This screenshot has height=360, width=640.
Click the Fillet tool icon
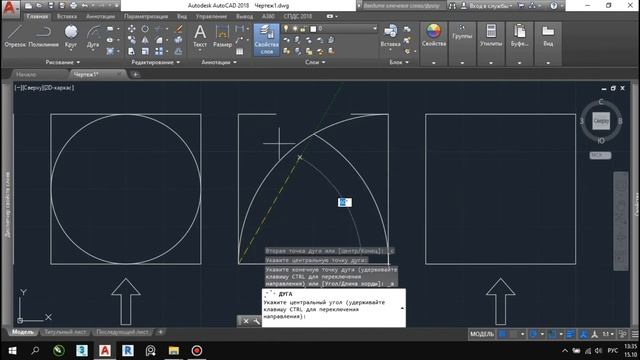click(159, 40)
